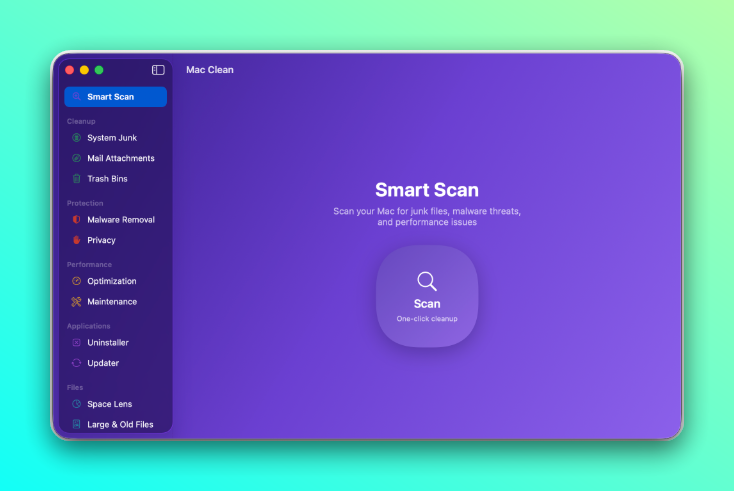
Task: Select Smart Scan in the sidebar
Action: click(x=116, y=97)
